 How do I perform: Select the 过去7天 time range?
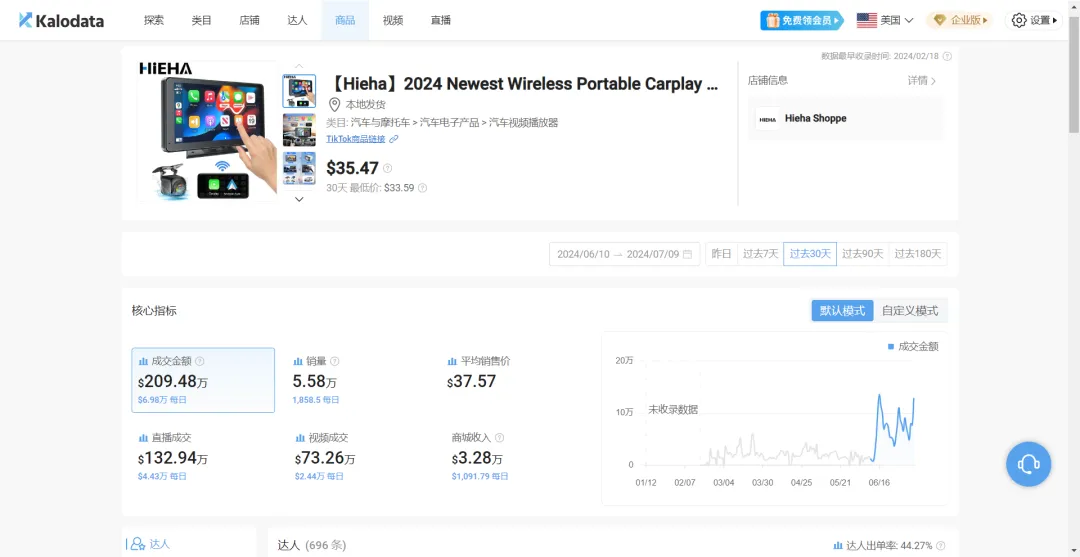pyautogui.click(x=760, y=254)
